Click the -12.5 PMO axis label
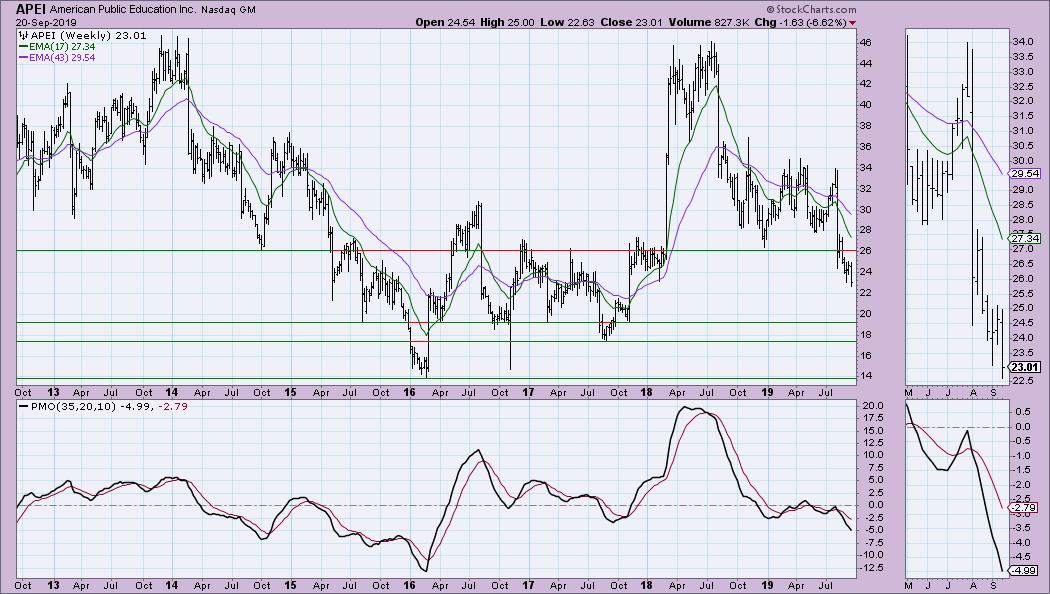 [x=871, y=568]
